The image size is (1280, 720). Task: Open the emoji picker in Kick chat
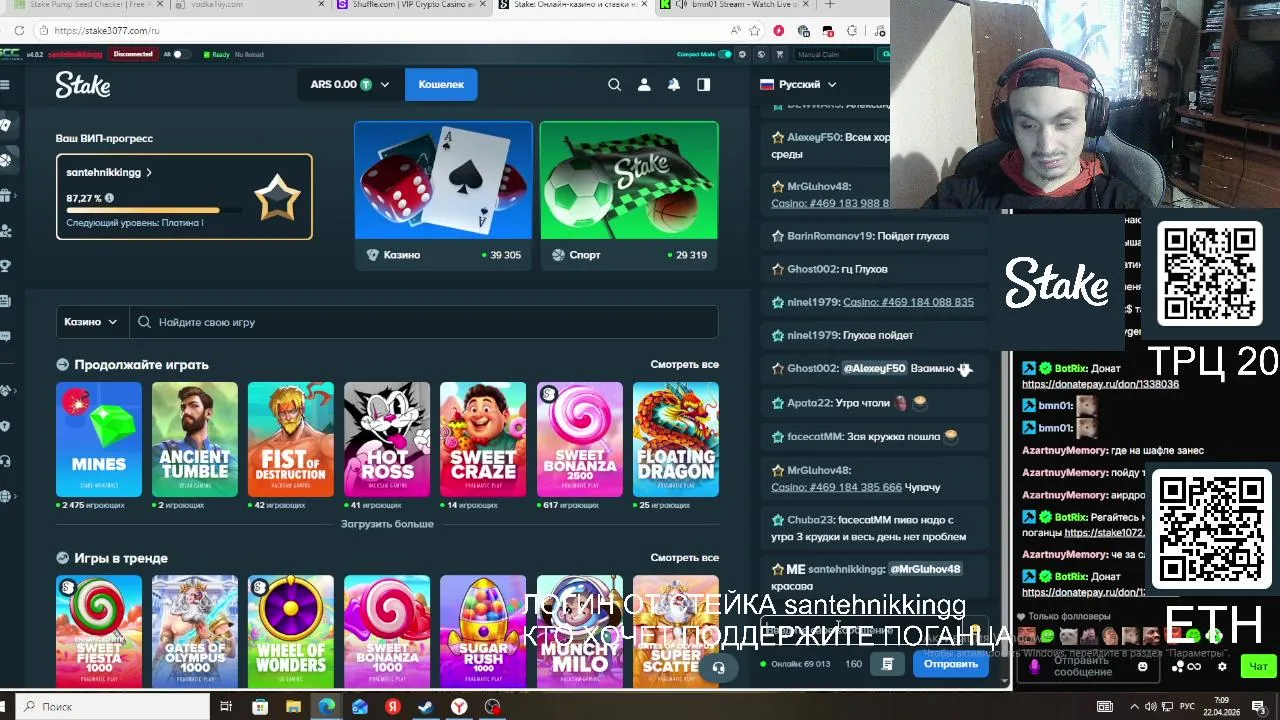pyautogui.click(x=1142, y=666)
